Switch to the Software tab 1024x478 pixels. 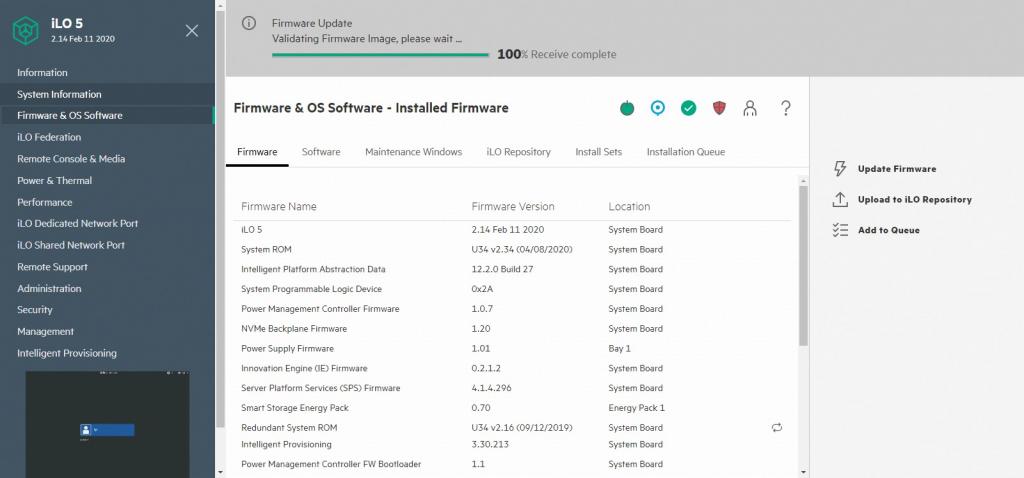pyautogui.click(x=321, y=152)
